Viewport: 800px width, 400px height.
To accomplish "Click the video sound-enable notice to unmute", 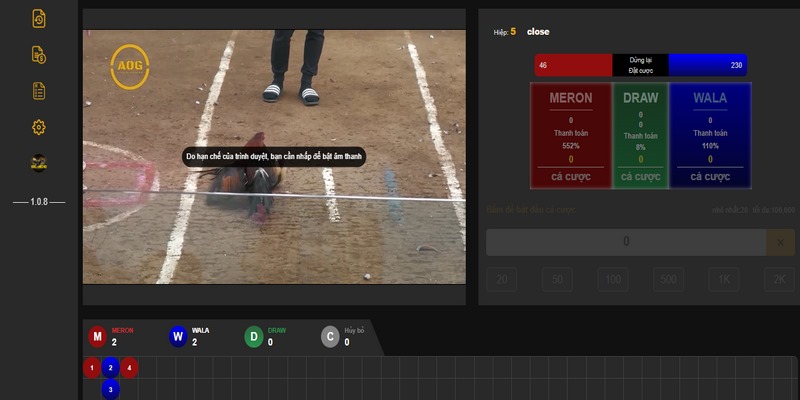I will point(274,157).
